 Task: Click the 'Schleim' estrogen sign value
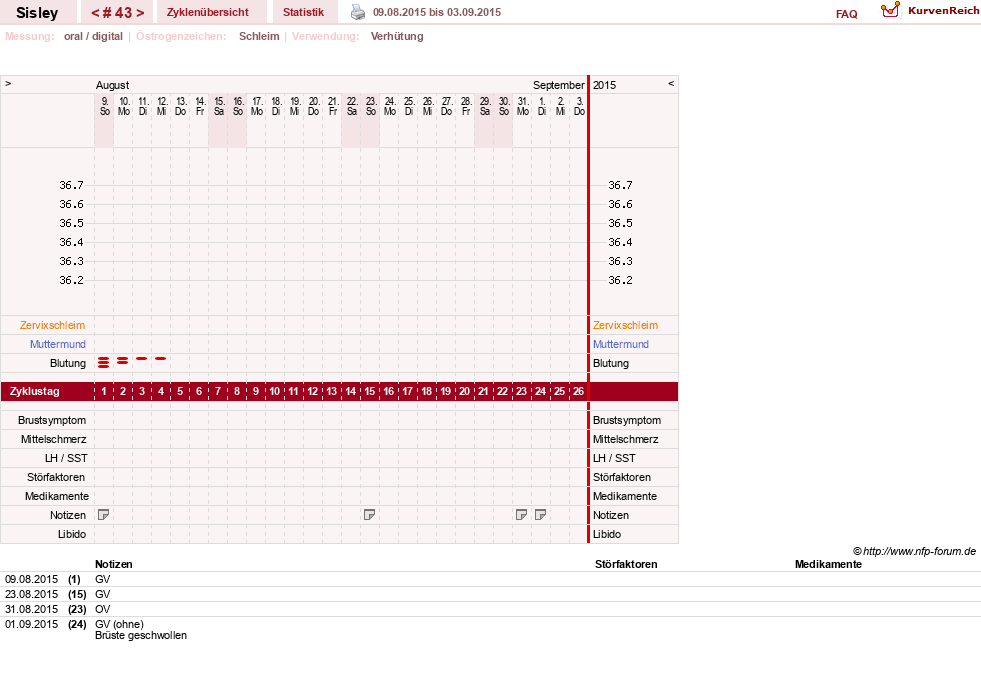coord(259,36)
